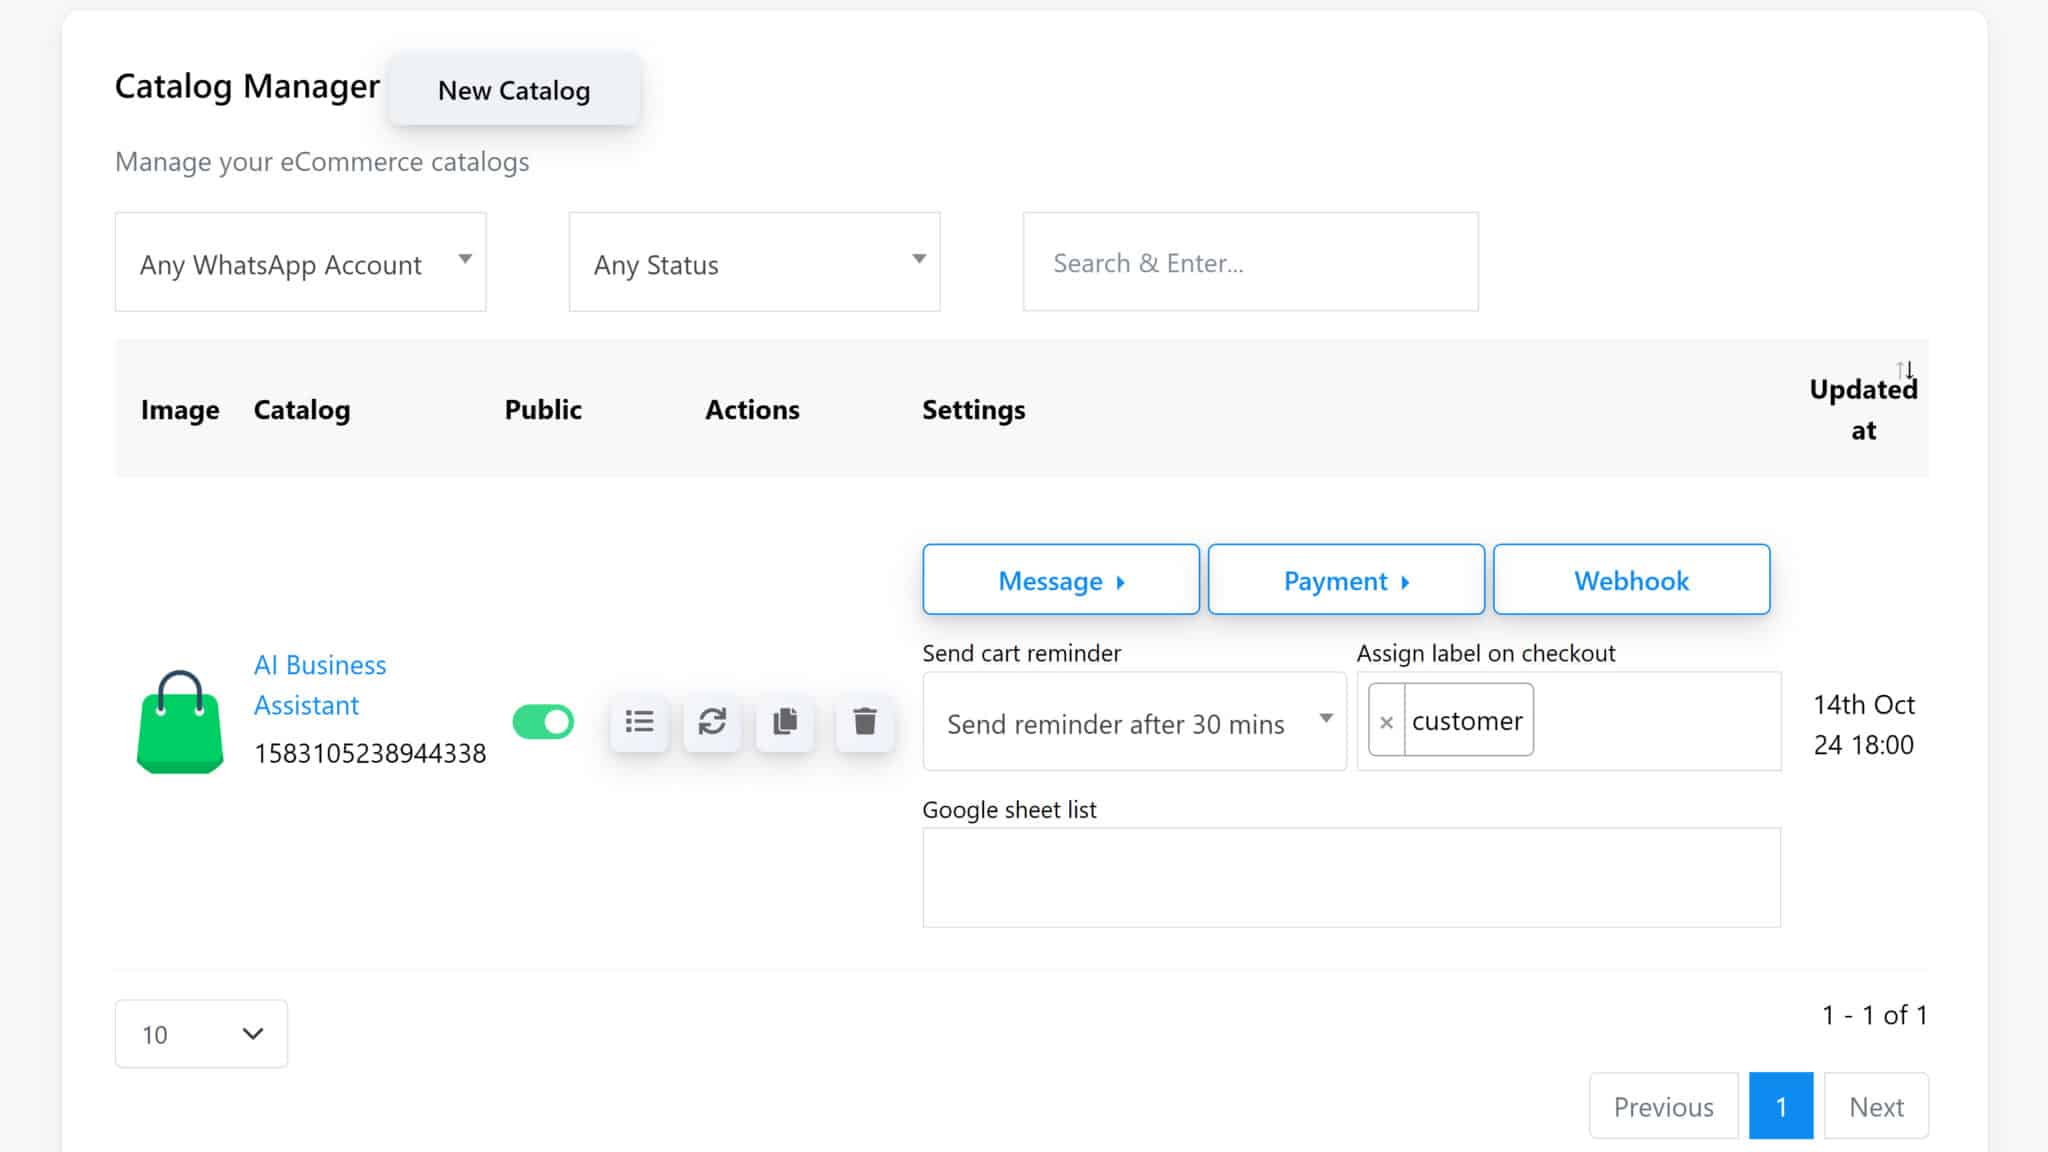Screen dimensions: 2048x1152
Task: Open the AI Business Assistant catalog link
Action: coord(319,685)
